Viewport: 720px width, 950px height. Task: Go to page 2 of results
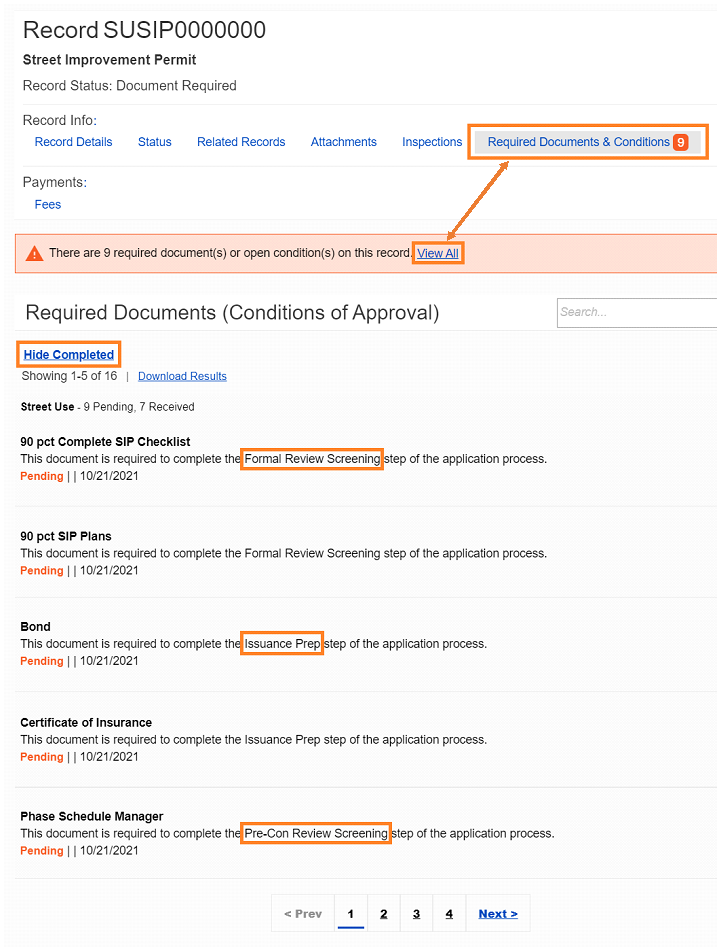(383, 913)
